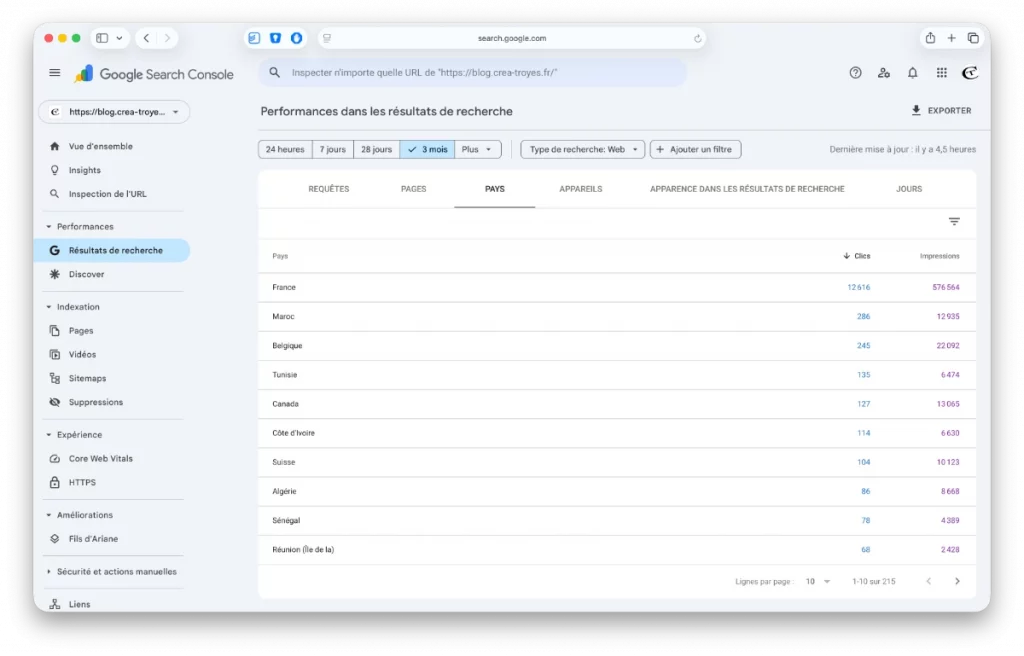Image resolution: width=1024 pixels, height=656 pixels.
Task: Select the 7 jours date range
Action: point(333,149)
